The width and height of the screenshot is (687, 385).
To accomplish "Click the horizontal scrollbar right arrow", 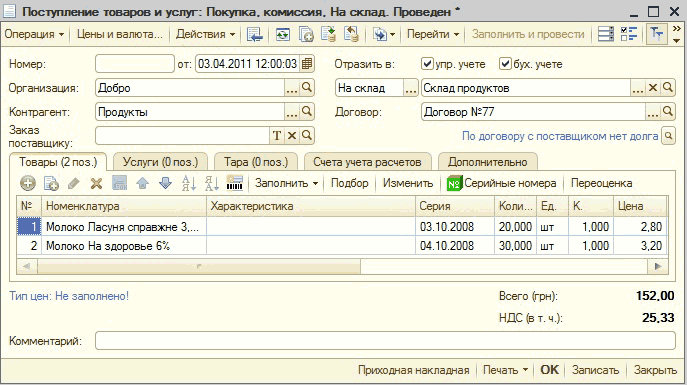I will click(658, 266).
